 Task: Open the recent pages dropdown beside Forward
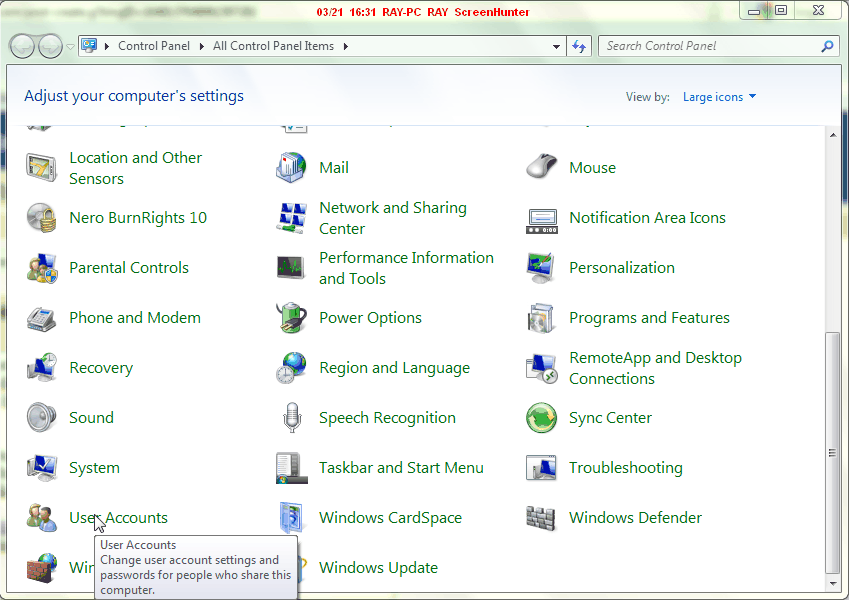point(70,47)
